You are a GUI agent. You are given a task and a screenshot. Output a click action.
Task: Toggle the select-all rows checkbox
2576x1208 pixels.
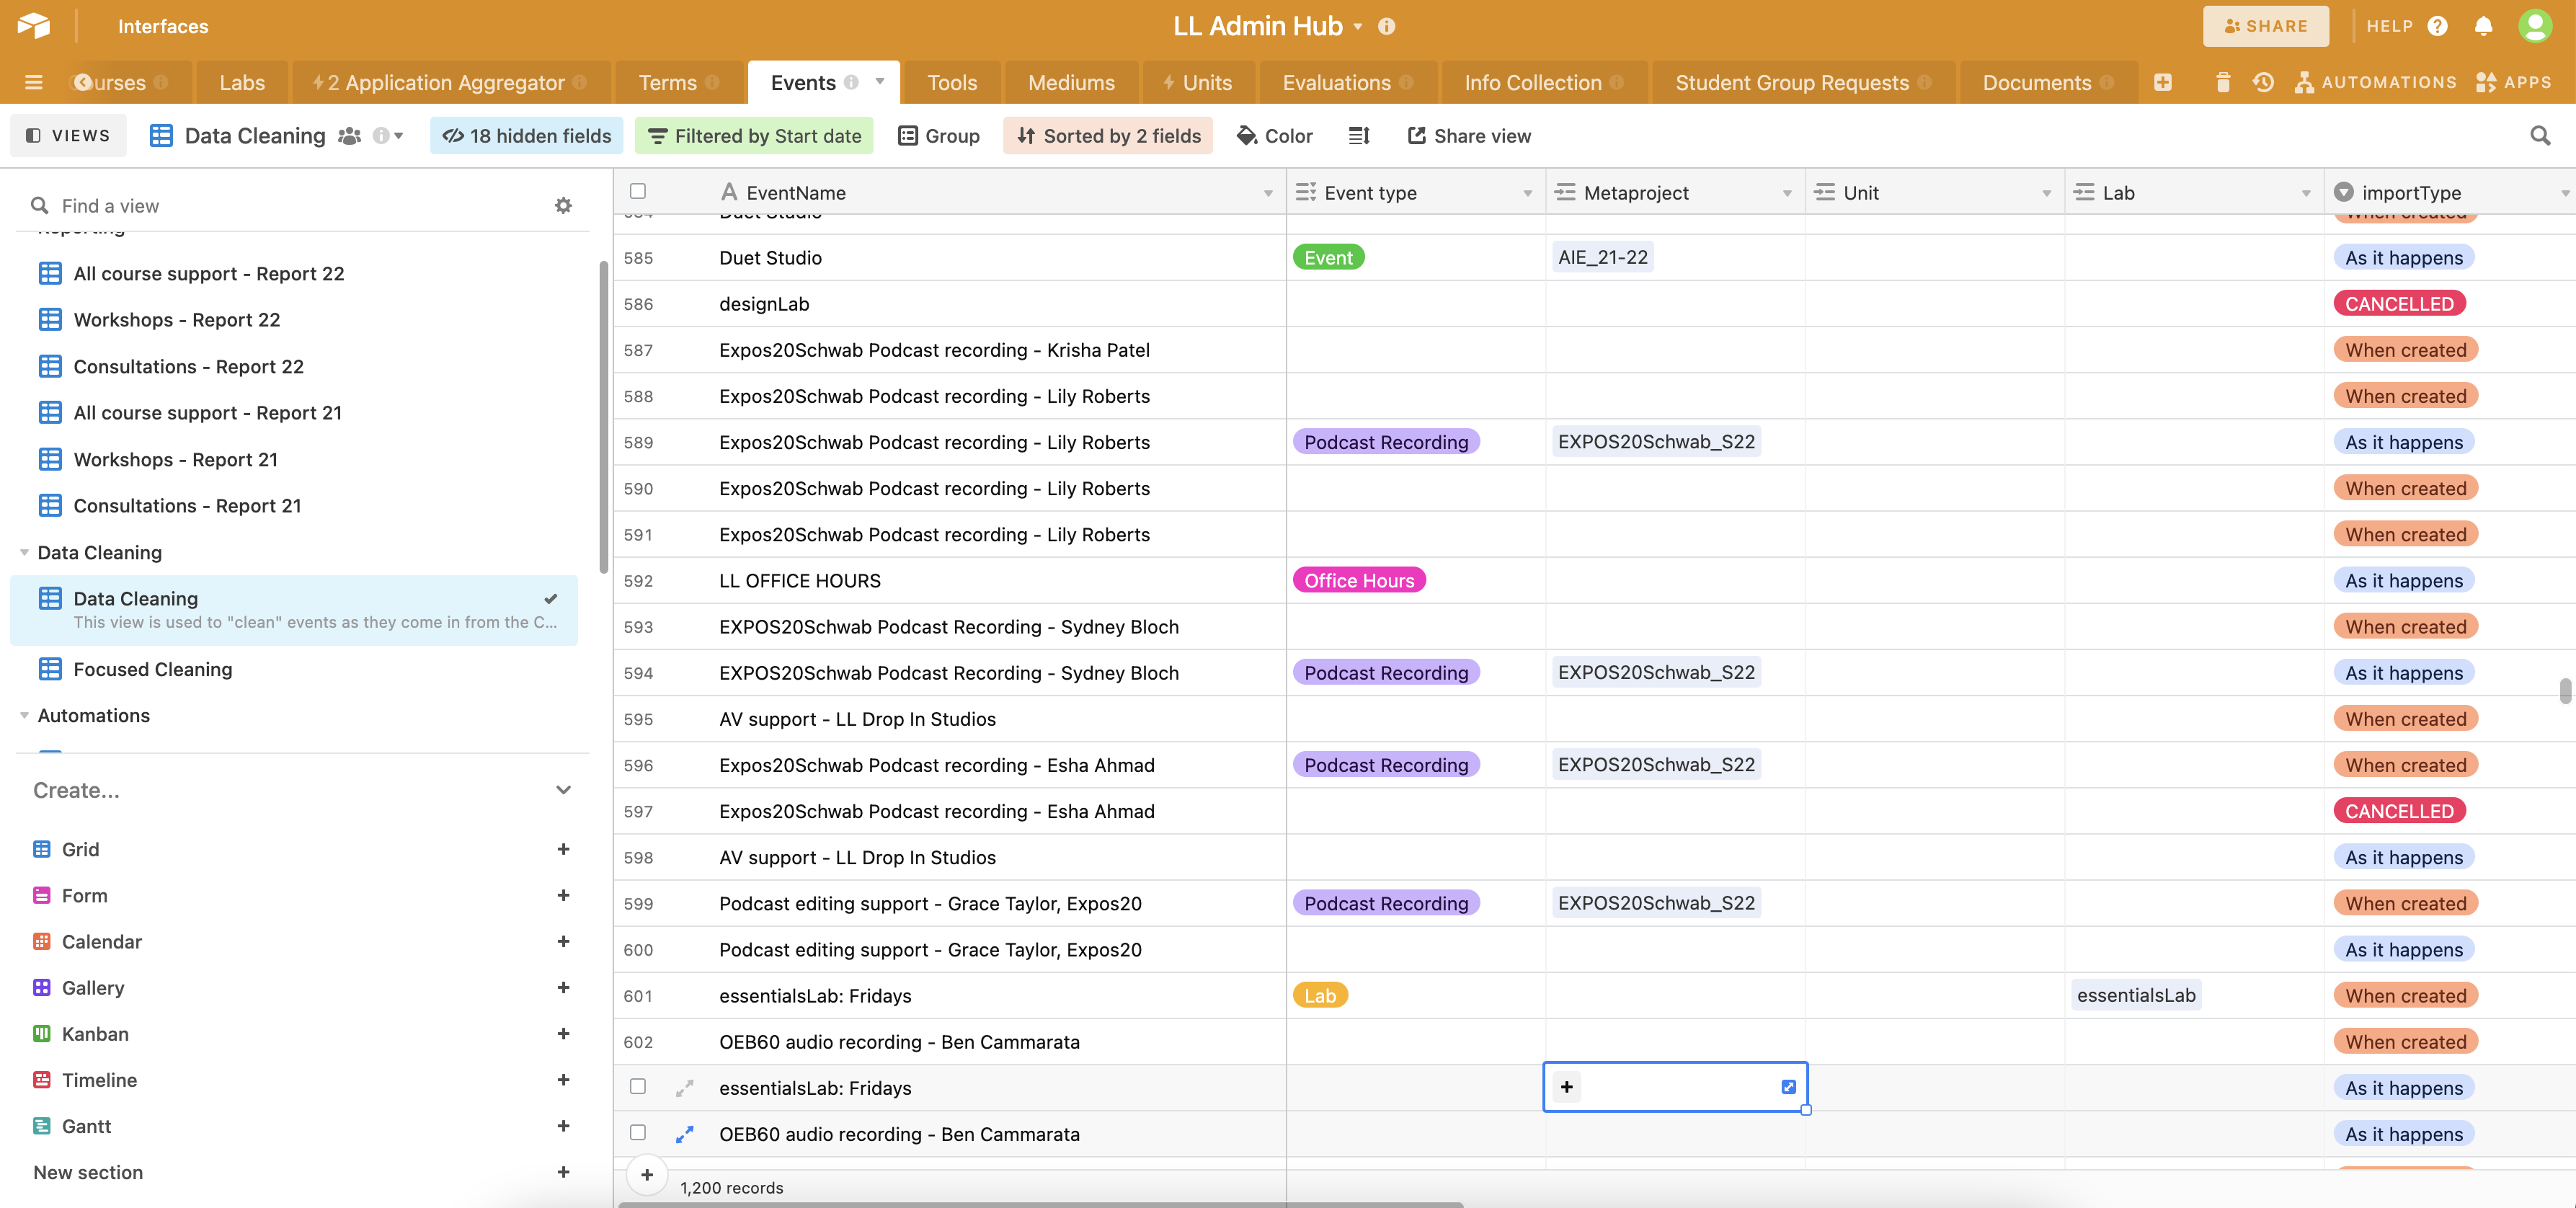[x=638, y=191]
